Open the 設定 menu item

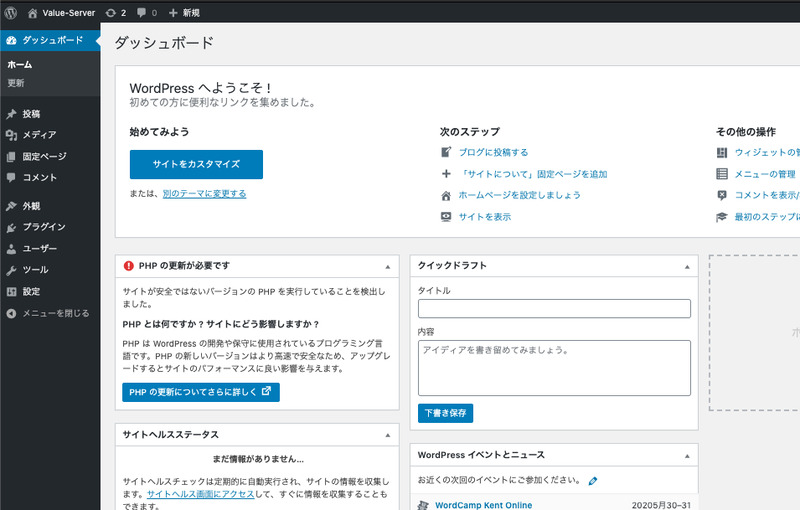[x=32, y=291]
